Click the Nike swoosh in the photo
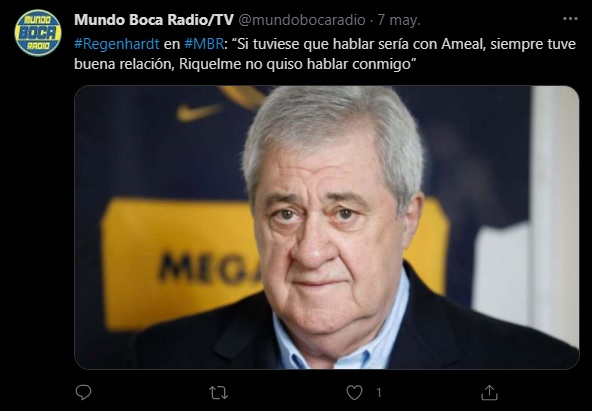This screenshot has height=411, width=592. point(199,111)
